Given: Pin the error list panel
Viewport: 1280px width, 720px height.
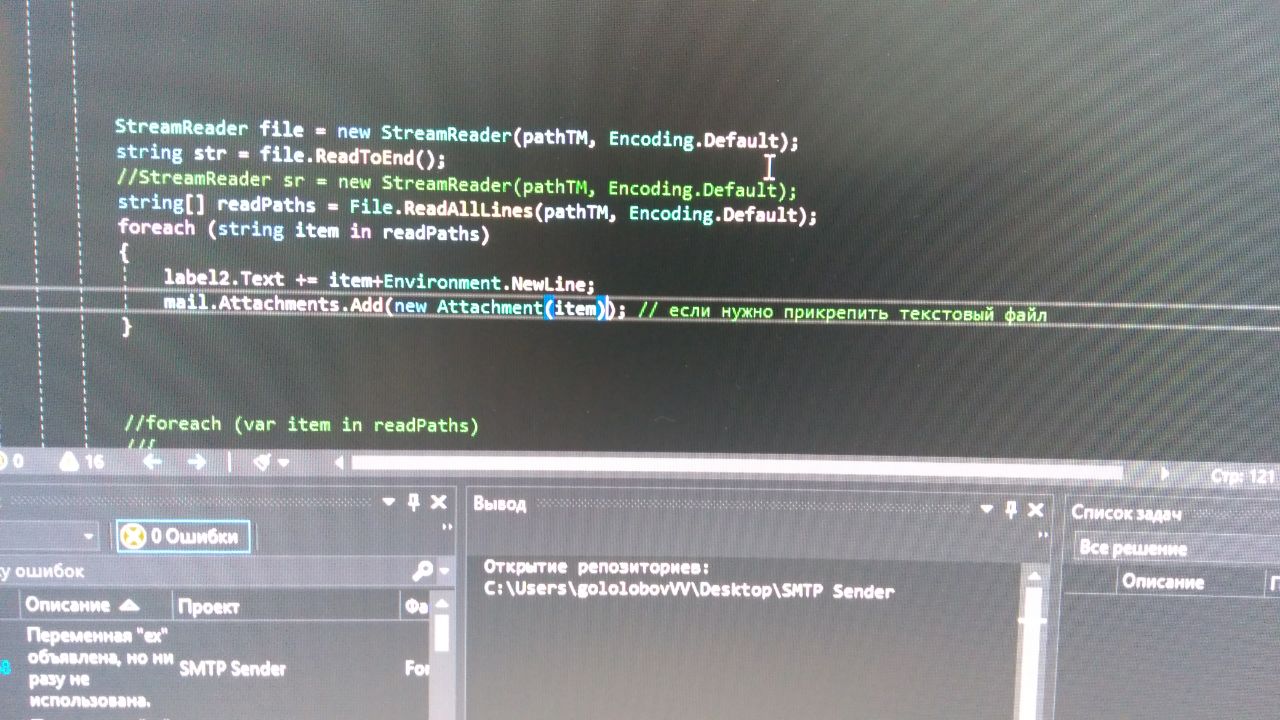Looking at the screenshot, I should tap(415, 503).
